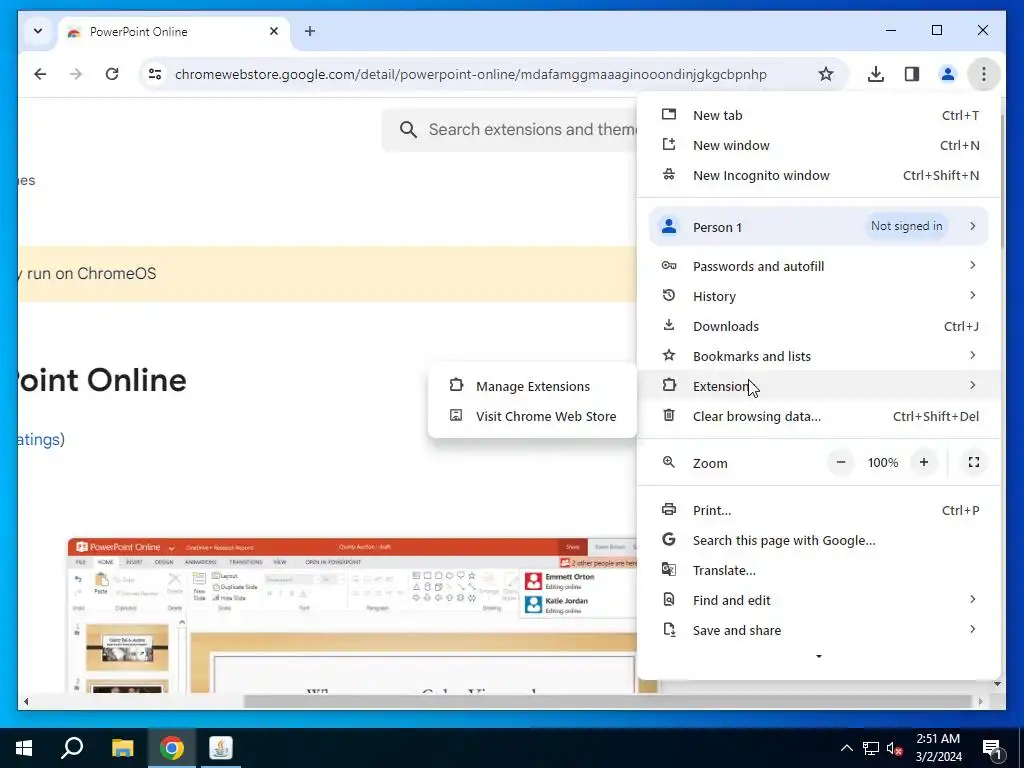Click the Search extensions and themes field

point(509,129)
